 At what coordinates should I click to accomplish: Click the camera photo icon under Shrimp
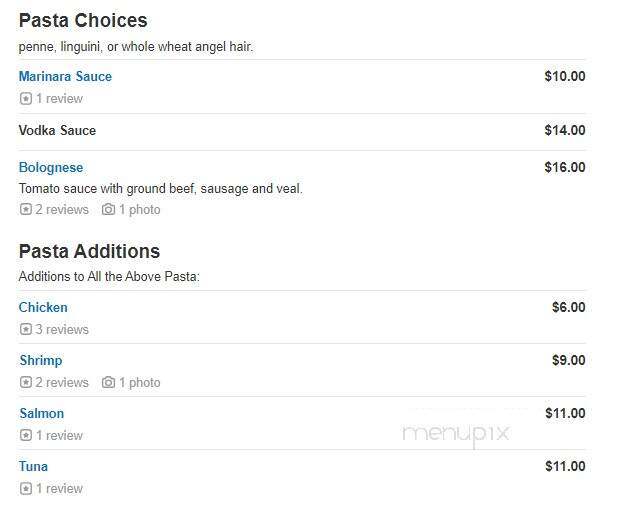(x=108, y=382)
